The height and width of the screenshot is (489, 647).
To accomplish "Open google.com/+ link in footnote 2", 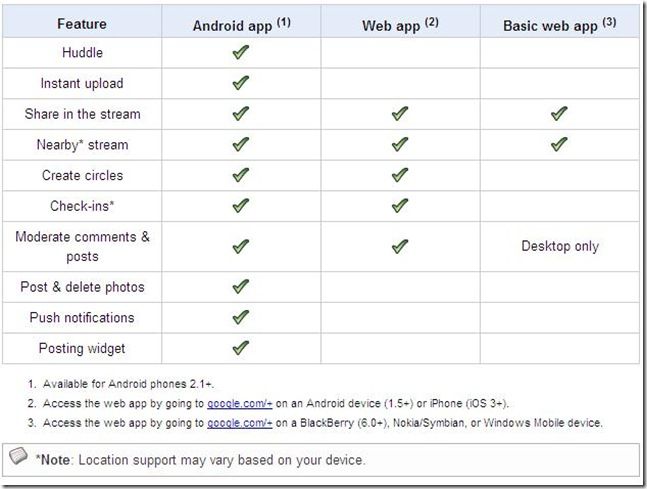I will [x=240, y=403].
